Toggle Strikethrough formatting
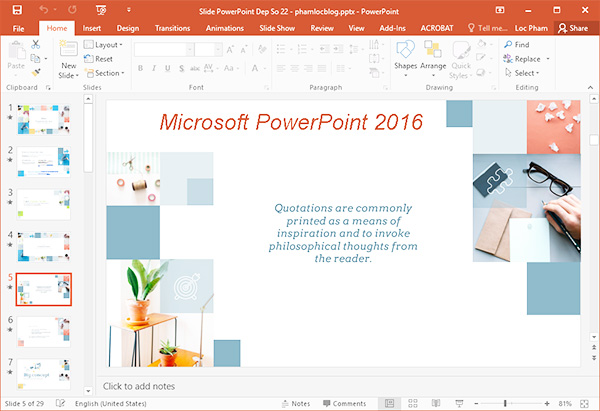This screenshot has height=411, width=600. click(195, 68)
